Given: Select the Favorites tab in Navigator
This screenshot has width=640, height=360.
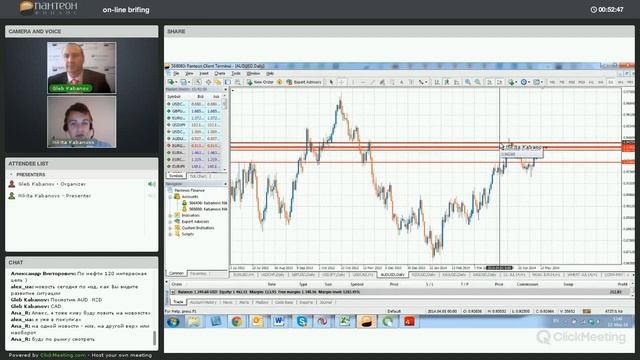Looking at the screenshot, I should (198, 273).
